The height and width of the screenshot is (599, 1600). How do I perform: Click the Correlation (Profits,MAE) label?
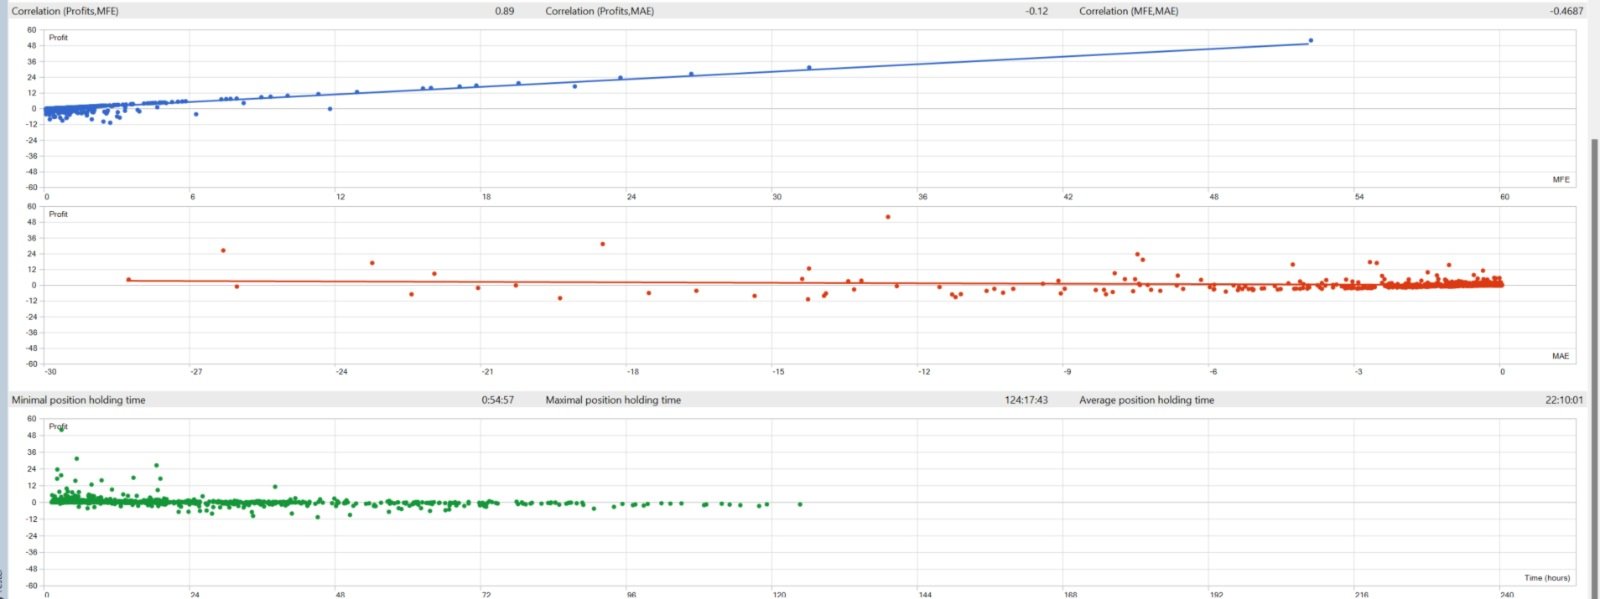tap(600, 11)
